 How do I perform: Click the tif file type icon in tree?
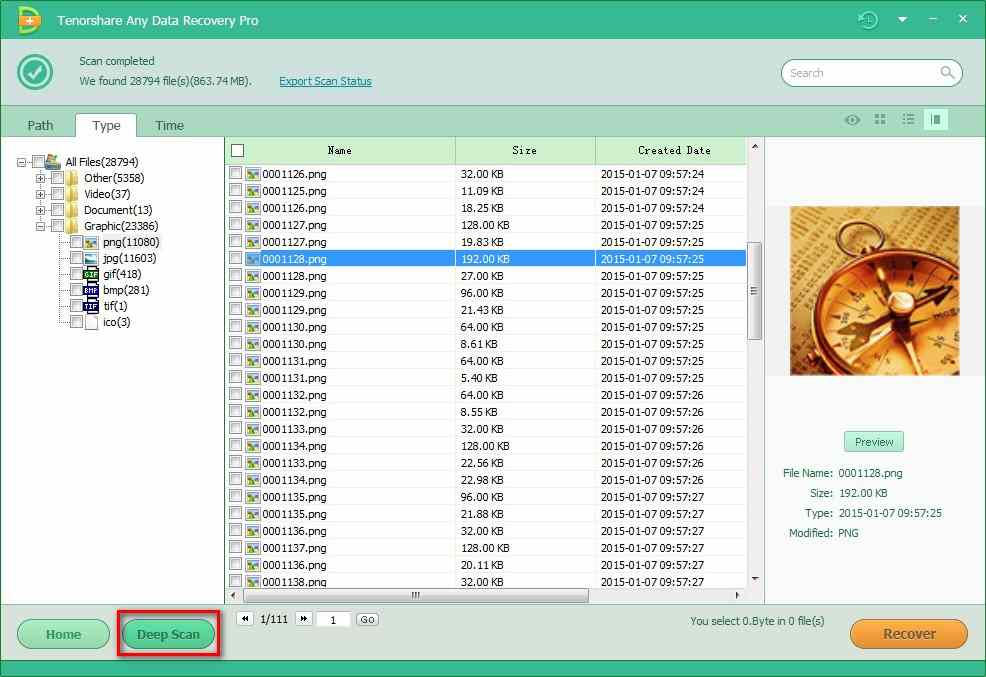coord(91,306)
